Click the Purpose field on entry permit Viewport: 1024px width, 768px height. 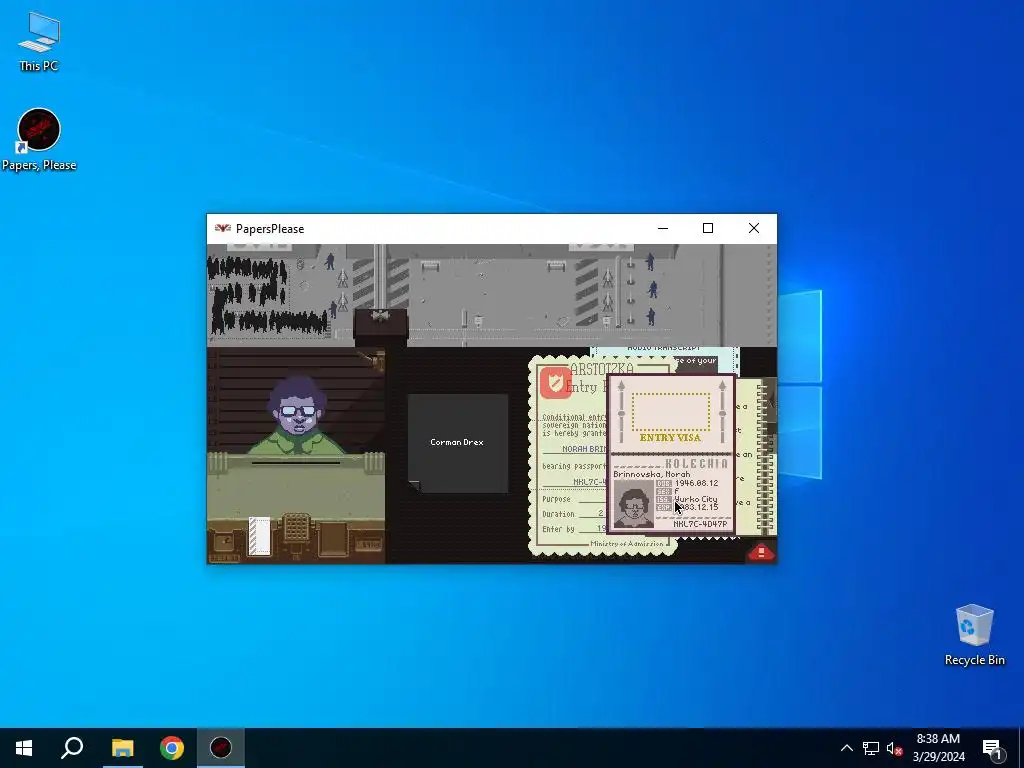click(x=573, y=499)
